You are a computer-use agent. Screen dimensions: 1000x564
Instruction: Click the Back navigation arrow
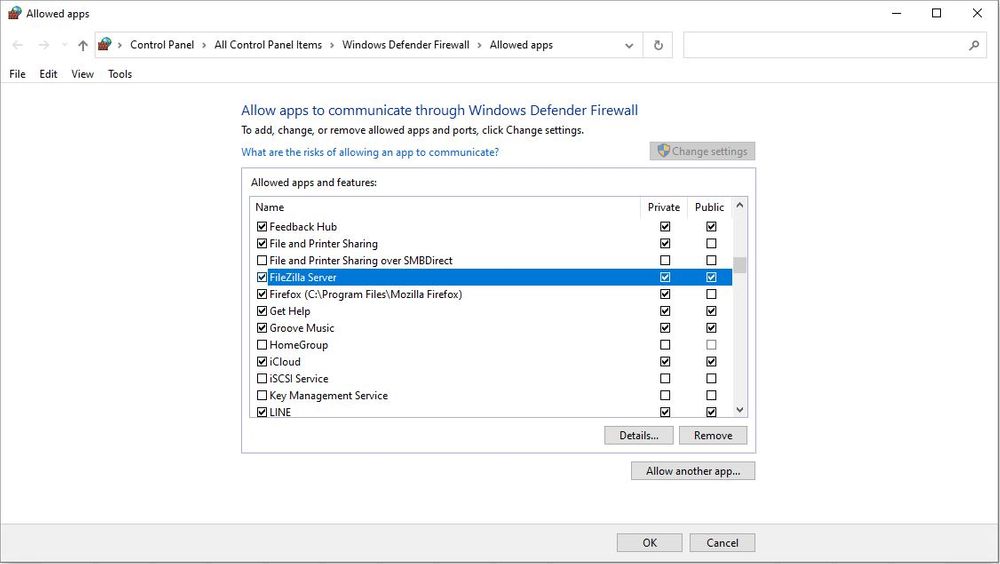pos(17,45)
